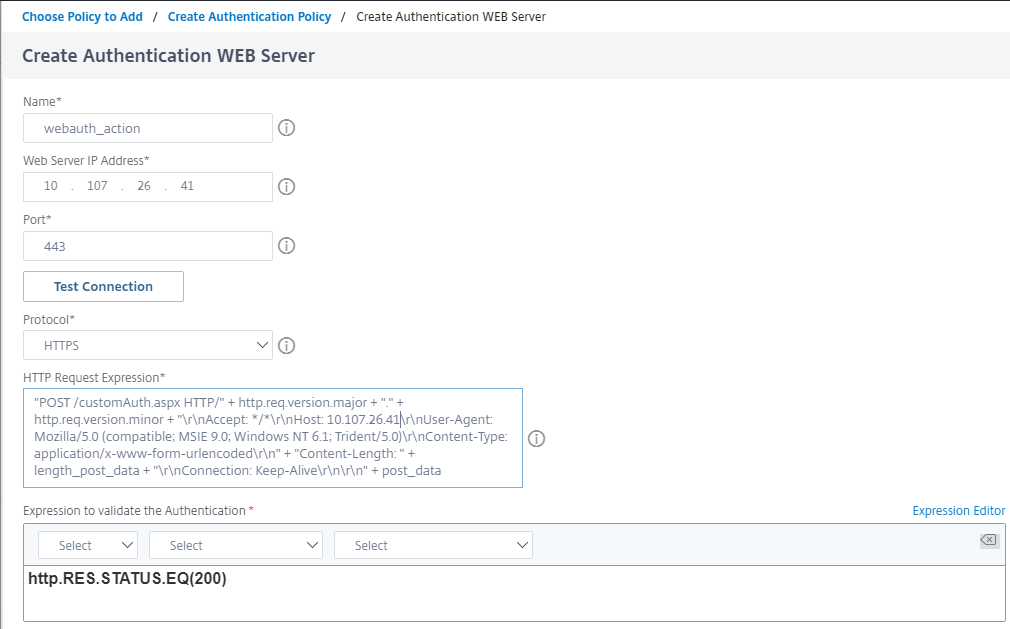Open the HTTPS Protocol dropdown
This screenshot has height=629, width=1010.
coord(148,345)
